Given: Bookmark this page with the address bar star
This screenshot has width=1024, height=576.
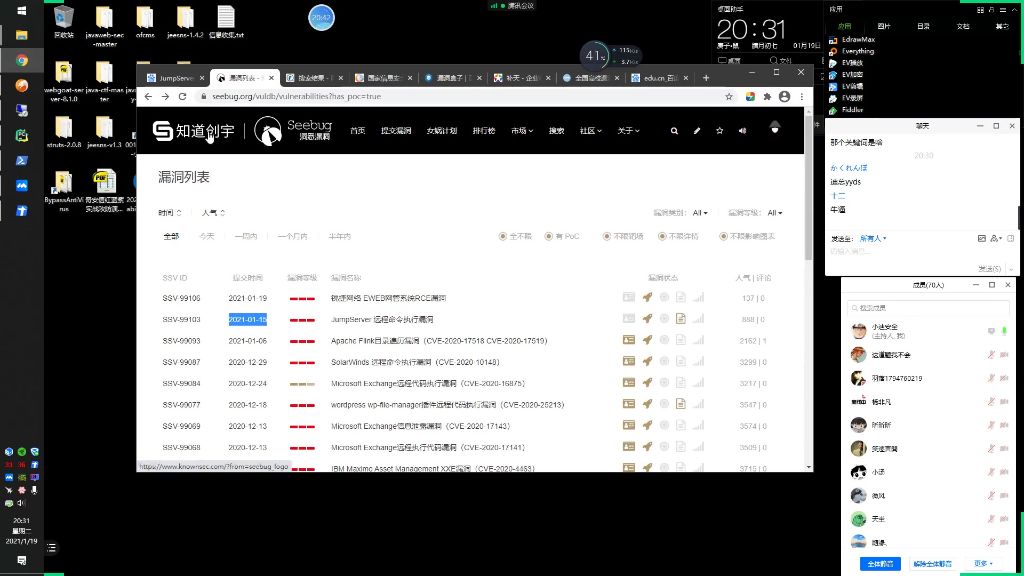Looking at the screenshot, I should point(729,96).
